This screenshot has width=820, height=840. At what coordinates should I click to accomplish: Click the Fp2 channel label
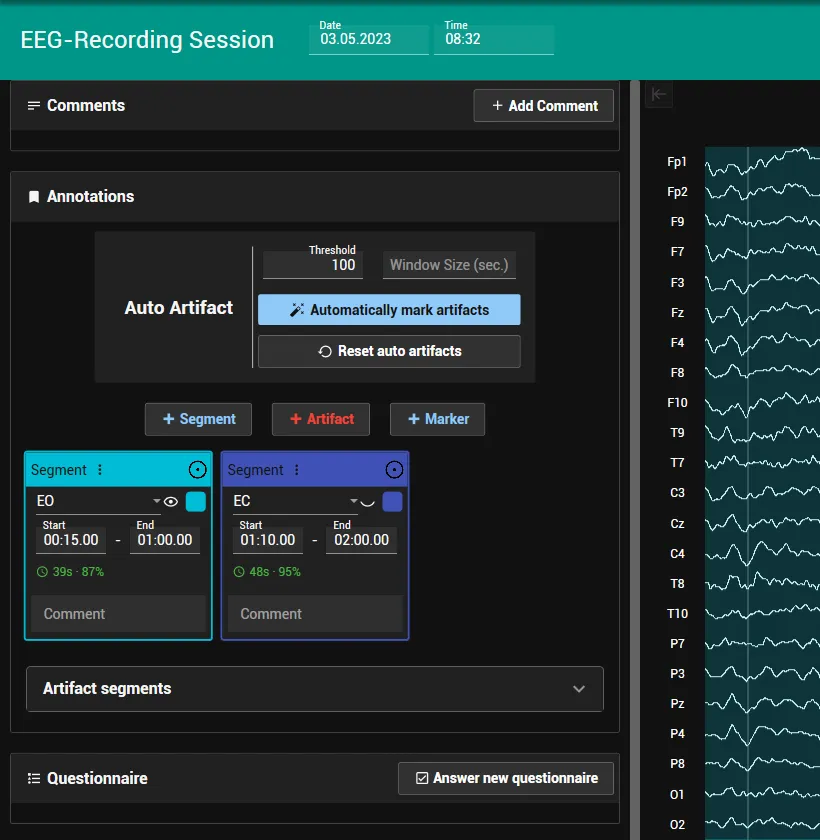(677, 192)
